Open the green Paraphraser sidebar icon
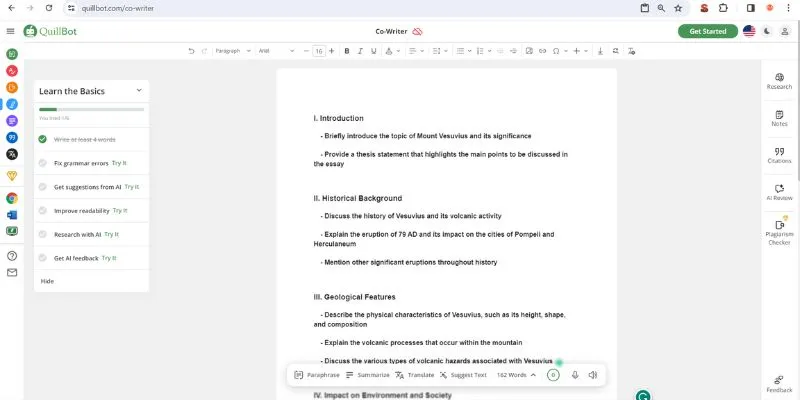The height and width of the screenshot is (400, 800). (x=12, y=54)
